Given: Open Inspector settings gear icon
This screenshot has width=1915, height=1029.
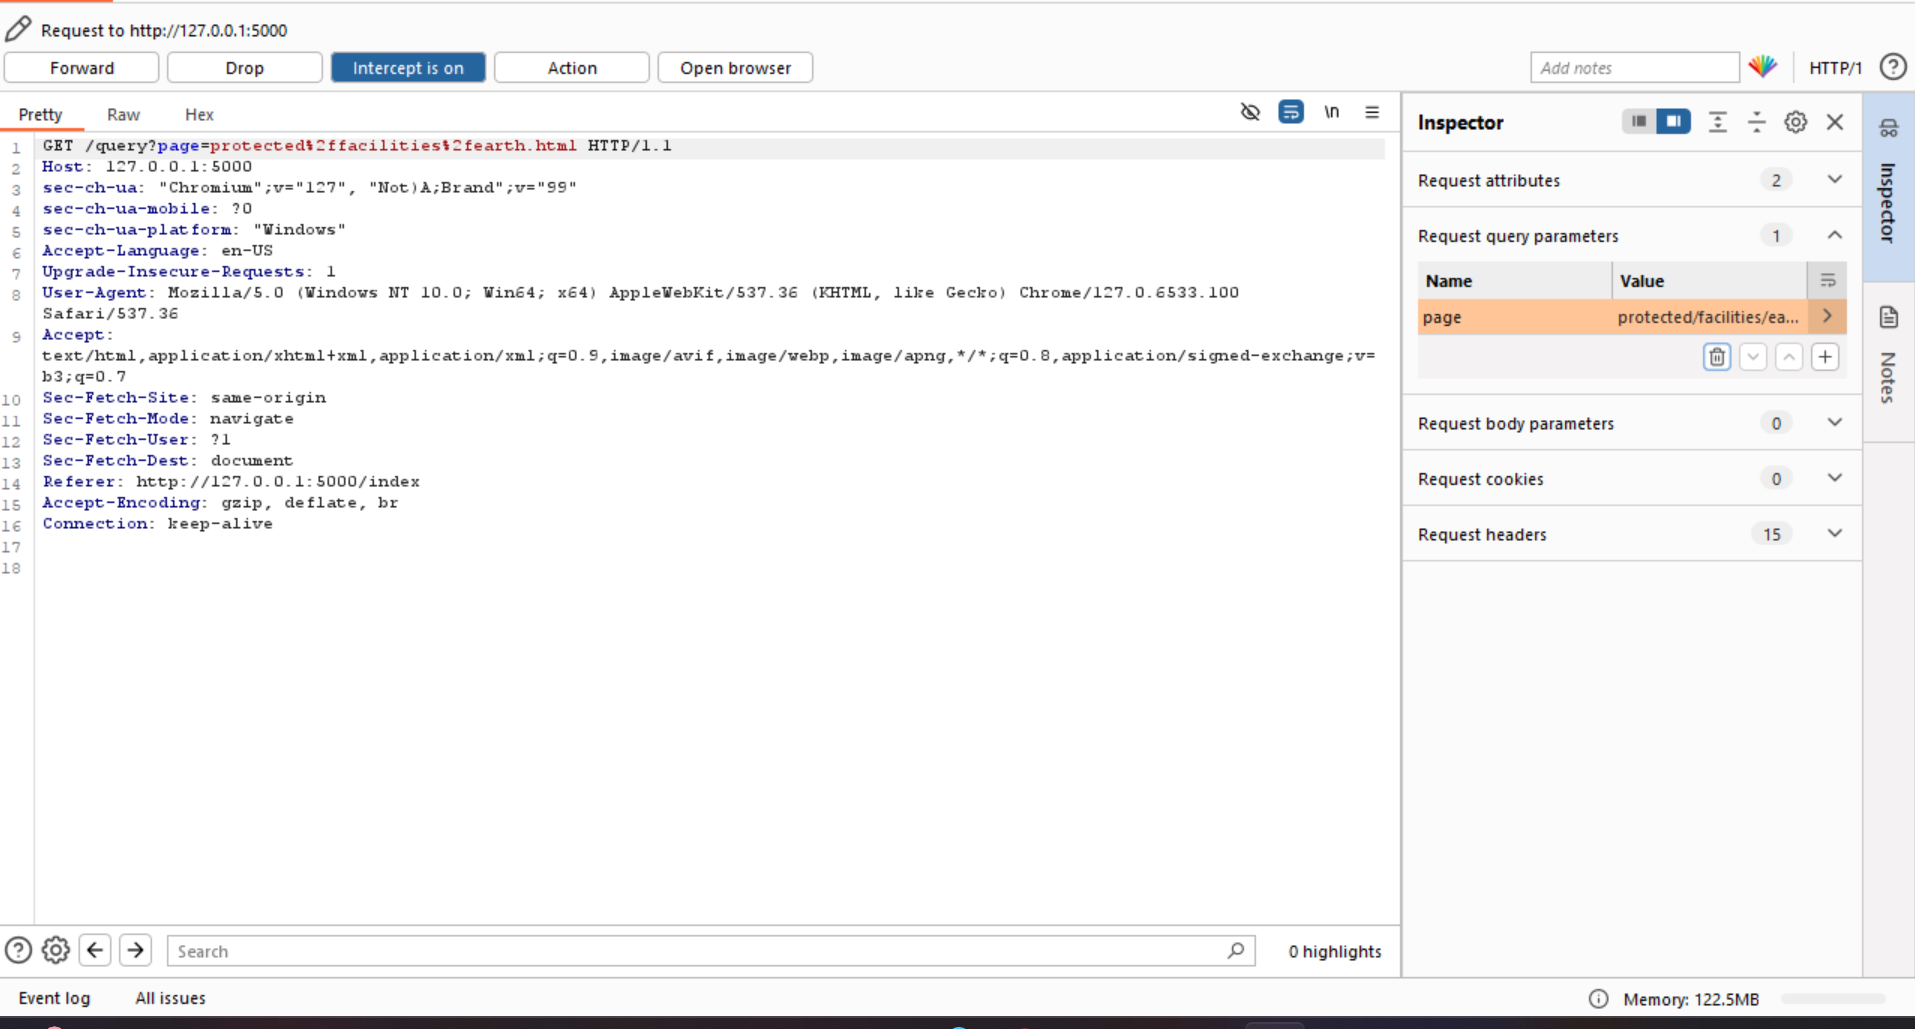Looking at the screenshot, I should click(x=1795, y=122).
